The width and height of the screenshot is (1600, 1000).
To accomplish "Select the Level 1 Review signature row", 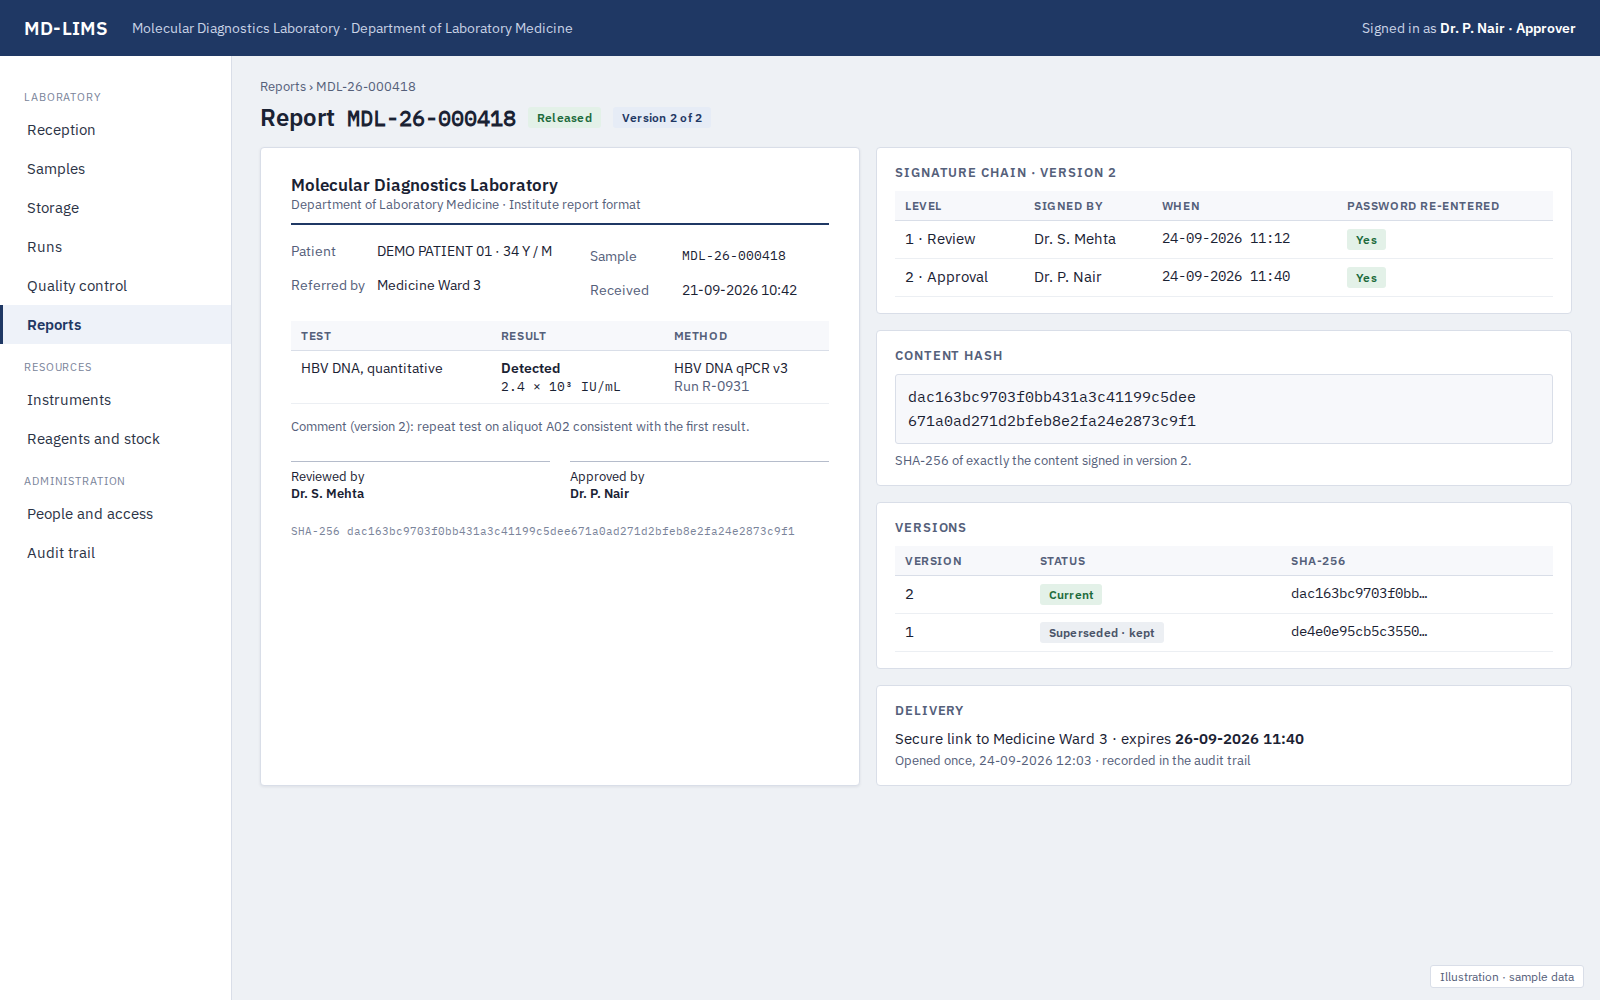I will tap(1224, 239).
